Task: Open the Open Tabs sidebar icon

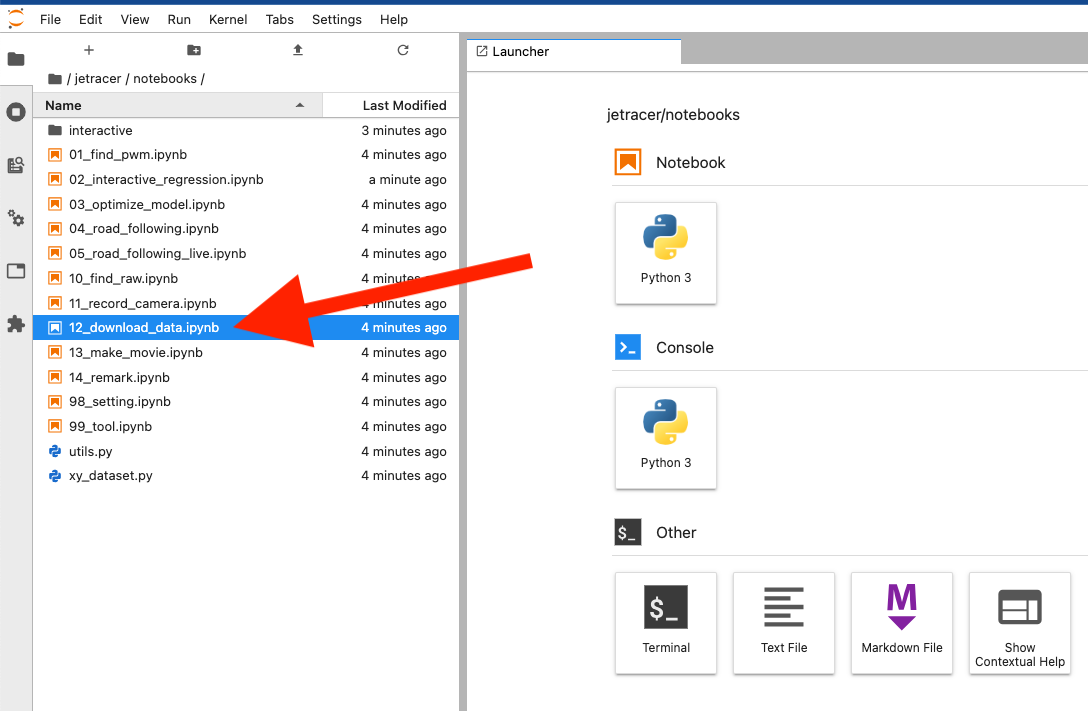Action: pos(16,271)
